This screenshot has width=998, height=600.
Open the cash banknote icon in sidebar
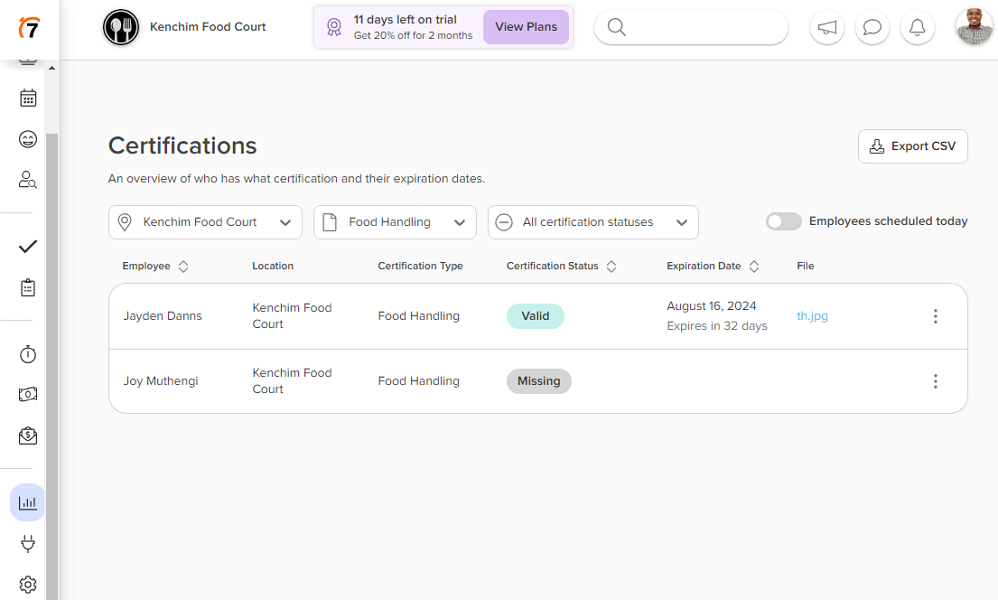pyautogui.click(x=28, y=394)
